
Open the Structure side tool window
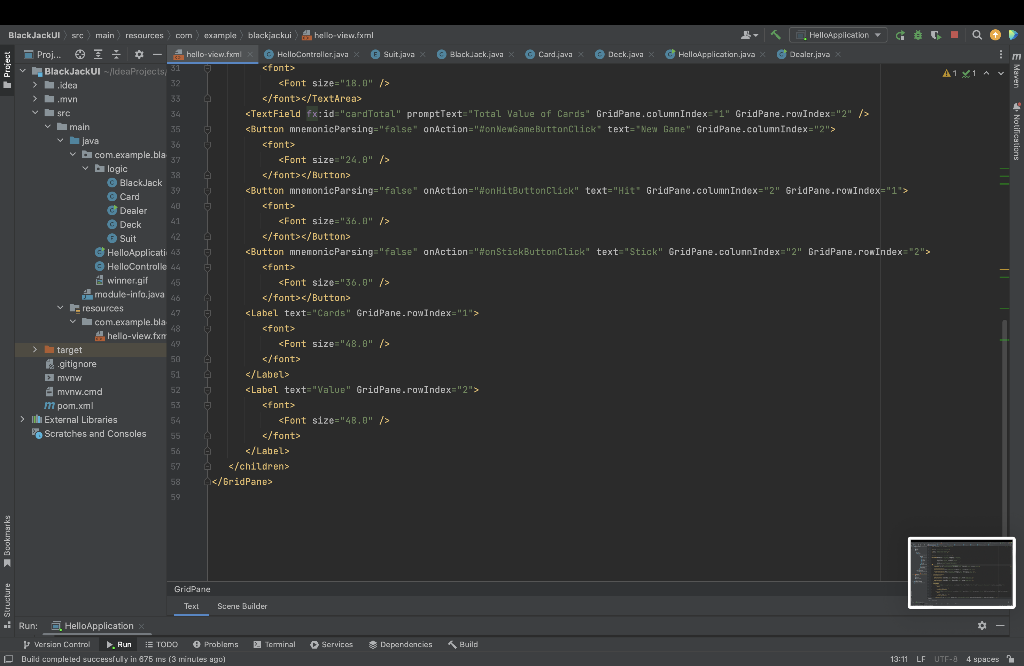(x=7, y=605)
